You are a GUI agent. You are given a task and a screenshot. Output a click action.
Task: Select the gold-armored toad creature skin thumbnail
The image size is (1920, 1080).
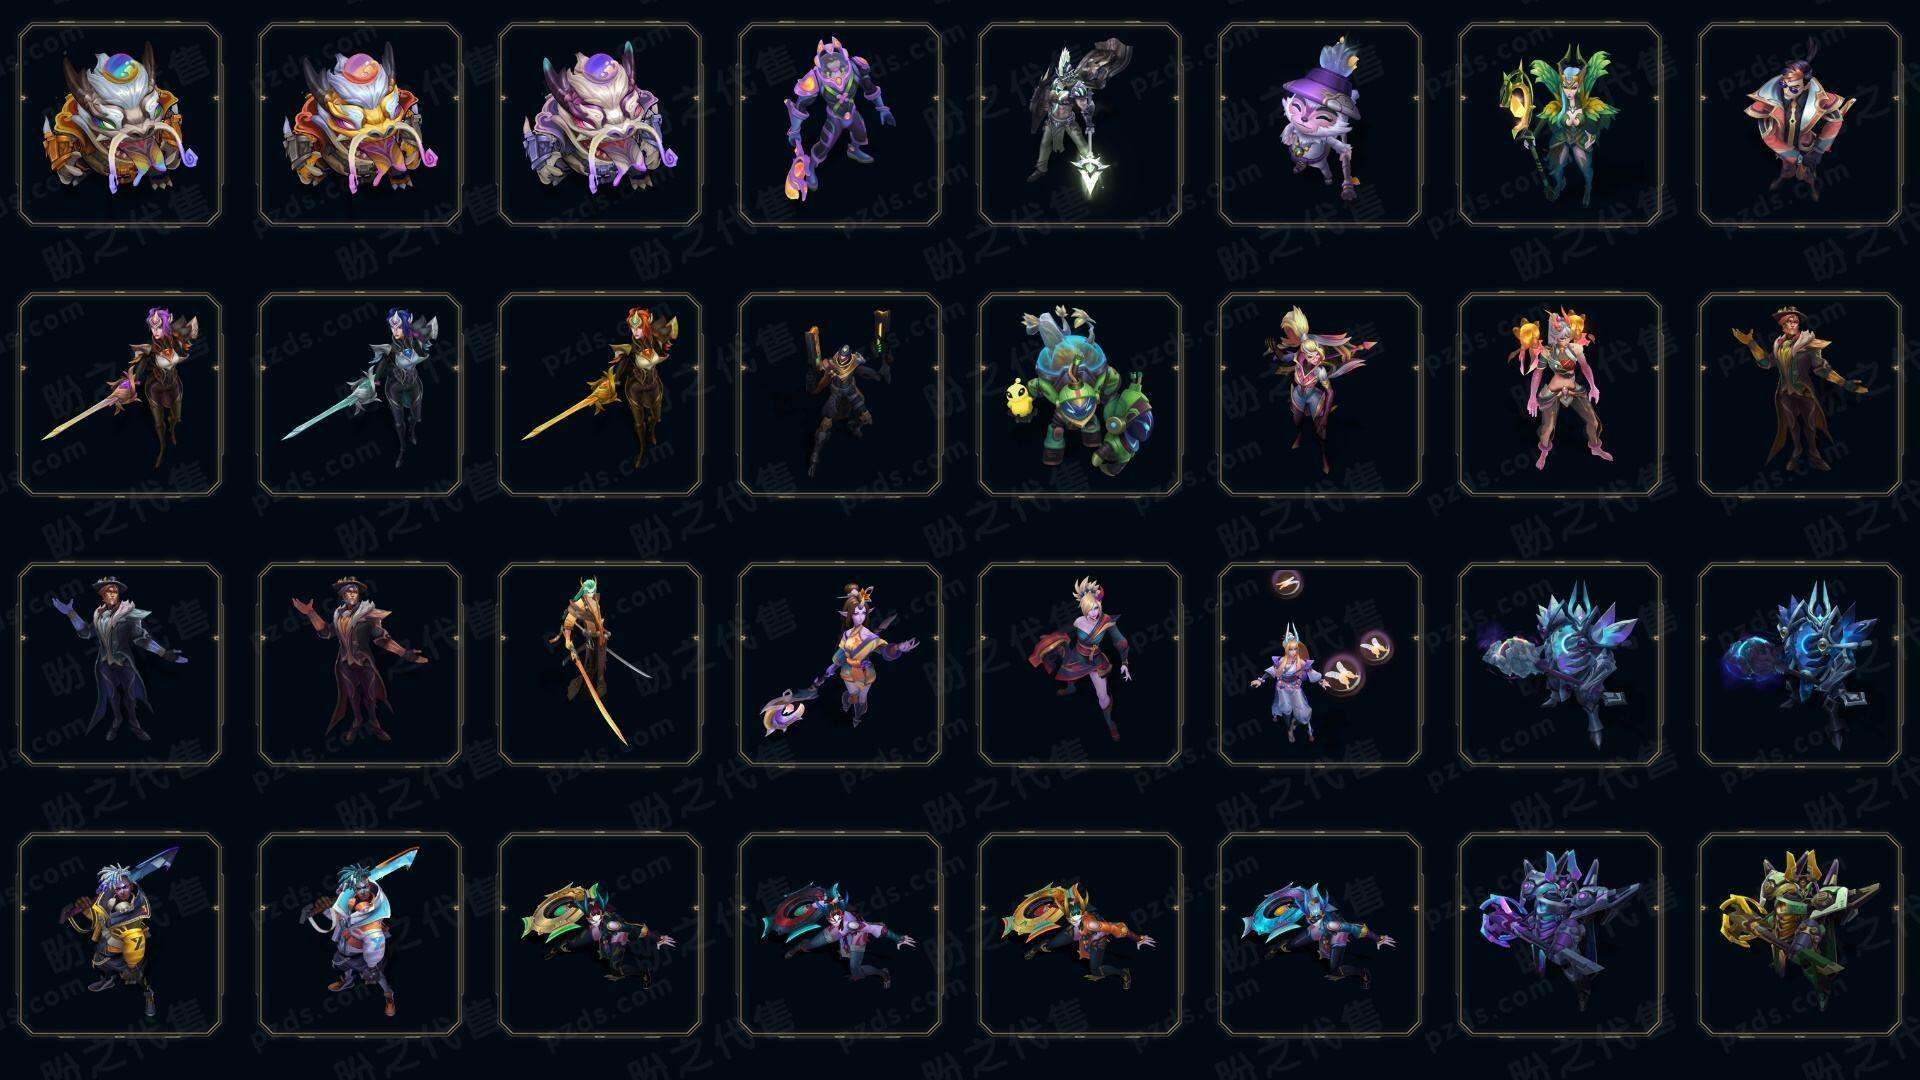(x=120, y=125)
